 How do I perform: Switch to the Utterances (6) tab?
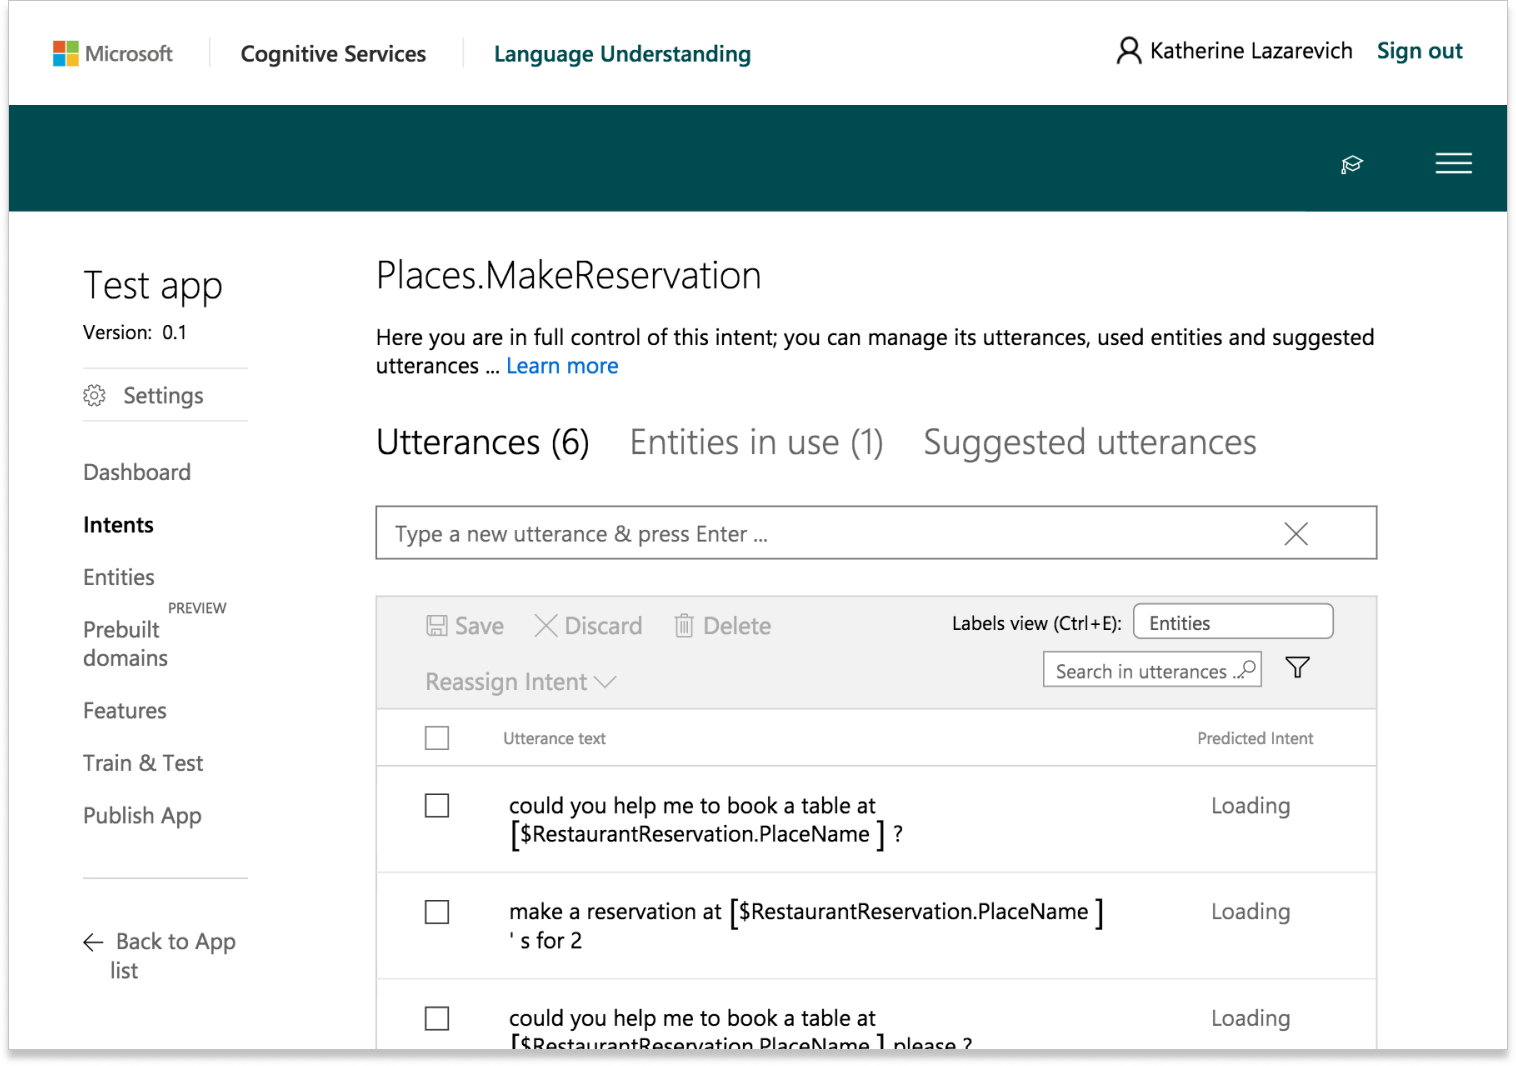pyautogui.click(x=483, y=442)
